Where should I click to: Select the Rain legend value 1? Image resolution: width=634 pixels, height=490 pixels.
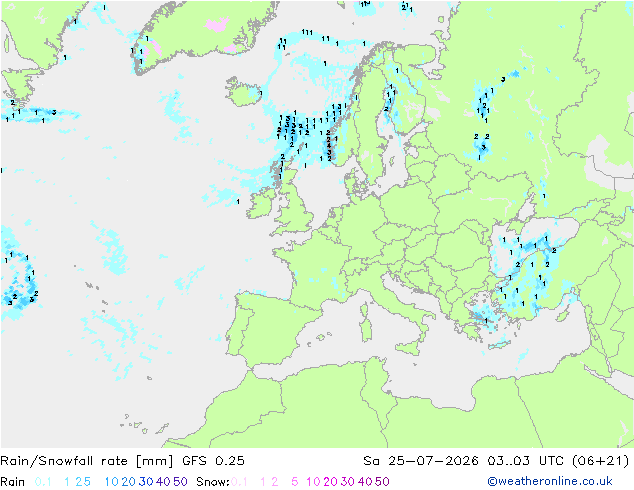(67, 482)
